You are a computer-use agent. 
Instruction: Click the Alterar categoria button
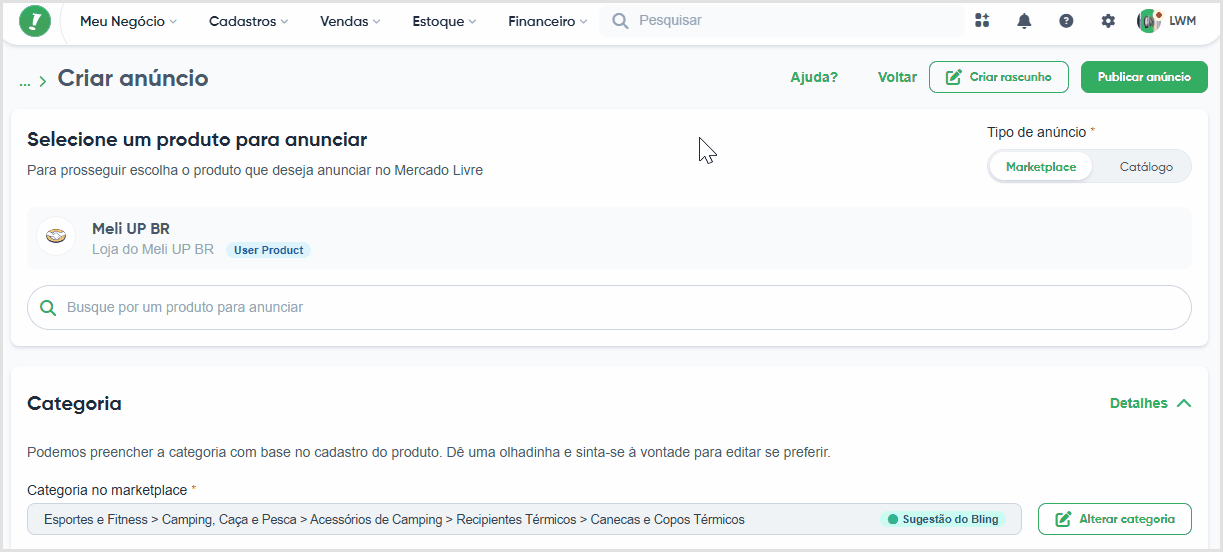point(1114,519)
